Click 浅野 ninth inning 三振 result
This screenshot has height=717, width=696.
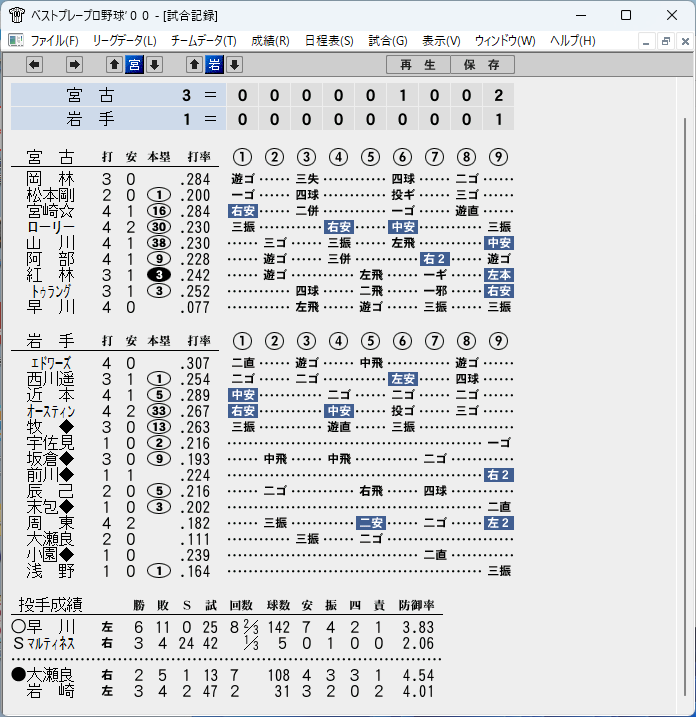(499, 571)
